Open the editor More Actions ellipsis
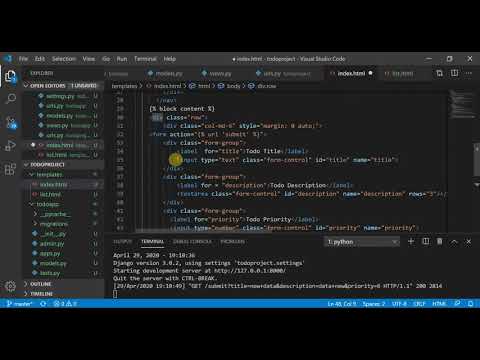The image size is (480, 360). click(469, 73)
